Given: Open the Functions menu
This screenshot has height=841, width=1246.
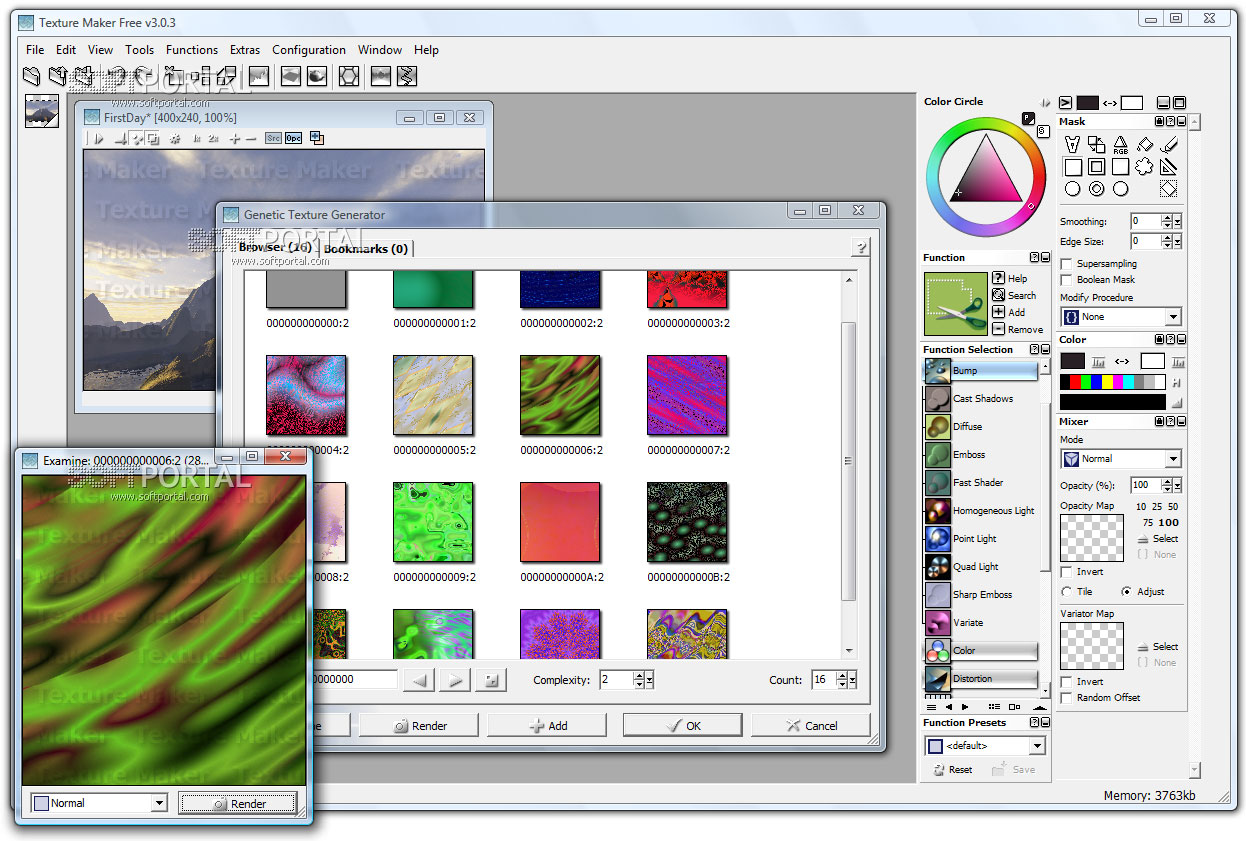Looking at the screenshot, I should [x=192, y=50].
